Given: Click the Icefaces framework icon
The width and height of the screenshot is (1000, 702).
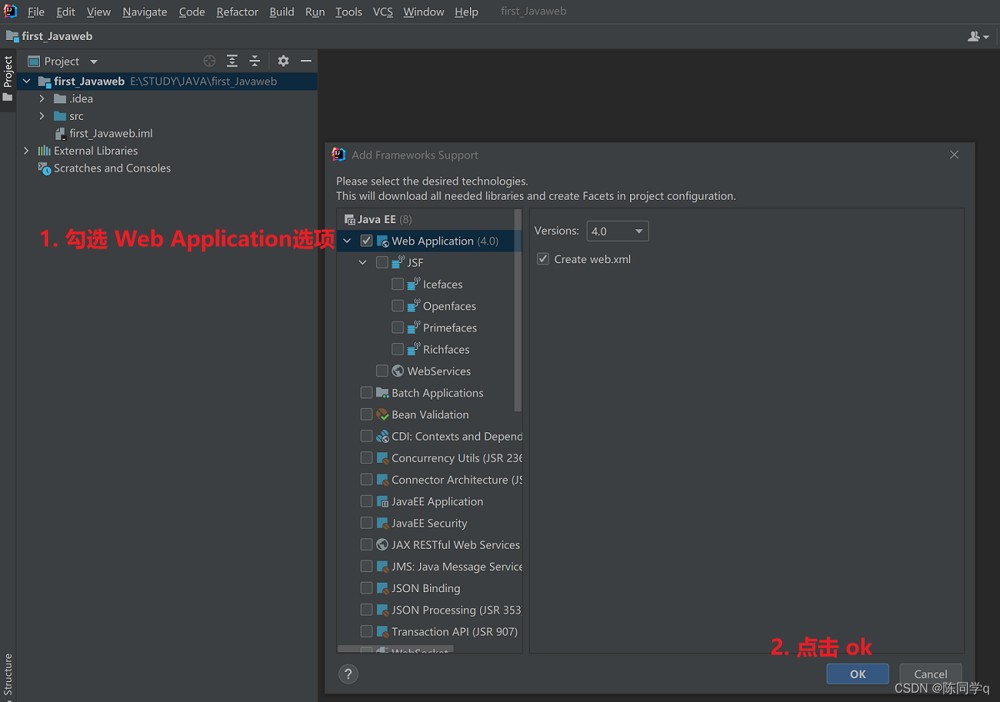Looking at the screenshot, I should coord(413,284).
